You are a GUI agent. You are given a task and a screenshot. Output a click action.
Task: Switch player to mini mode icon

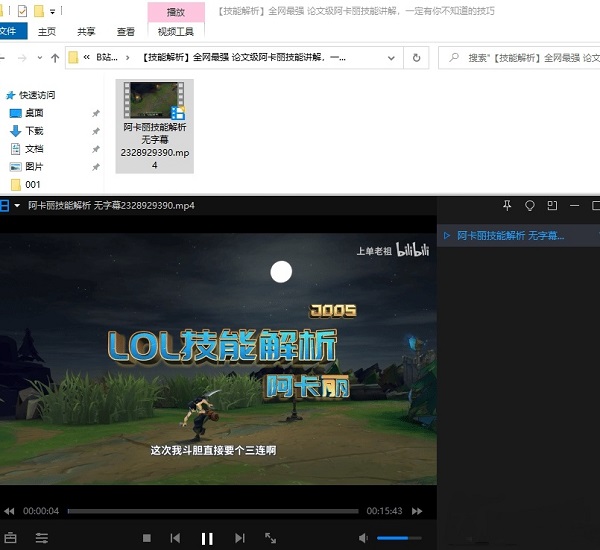click(x=552, y=206)
